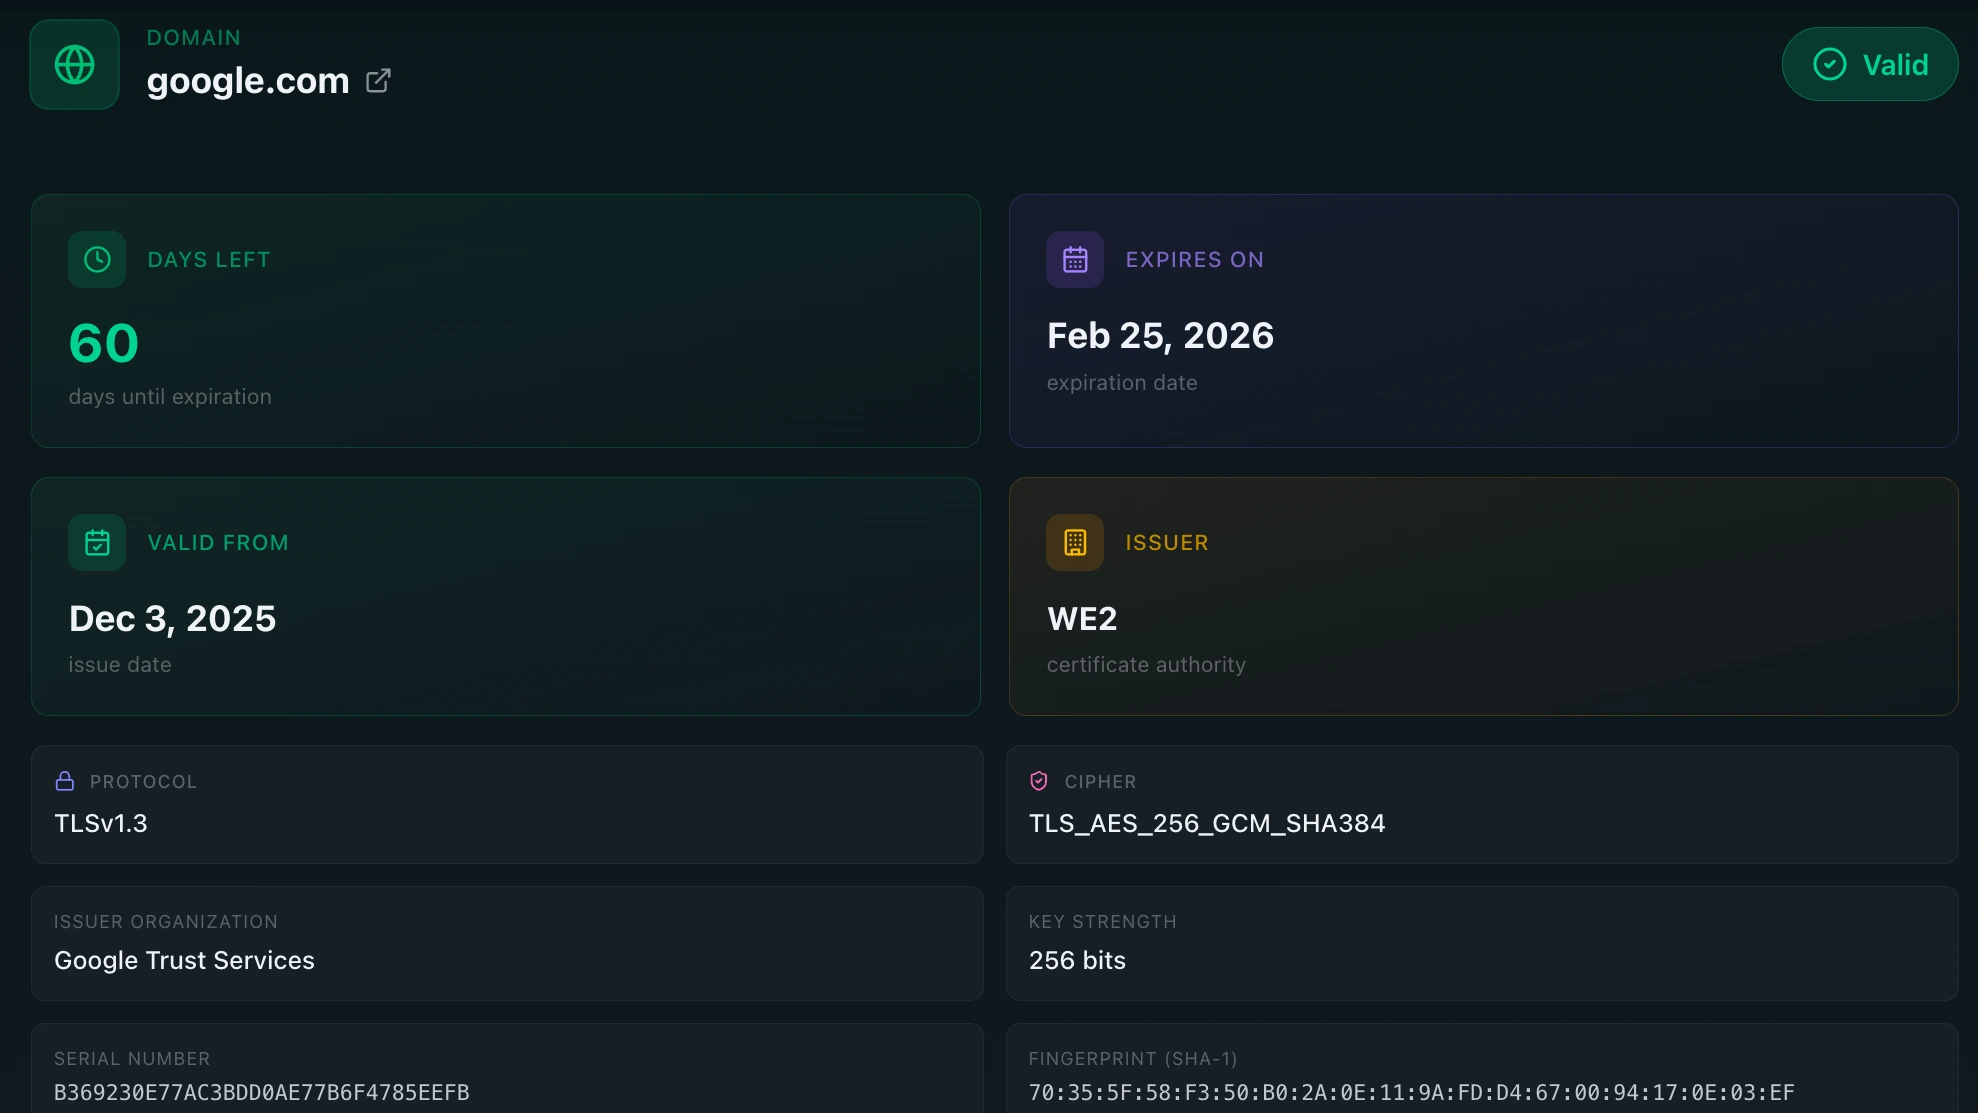1978x1113 pixels.
Task: Click the Dec 3, 2025 issue date
Action: coord(172,619)
